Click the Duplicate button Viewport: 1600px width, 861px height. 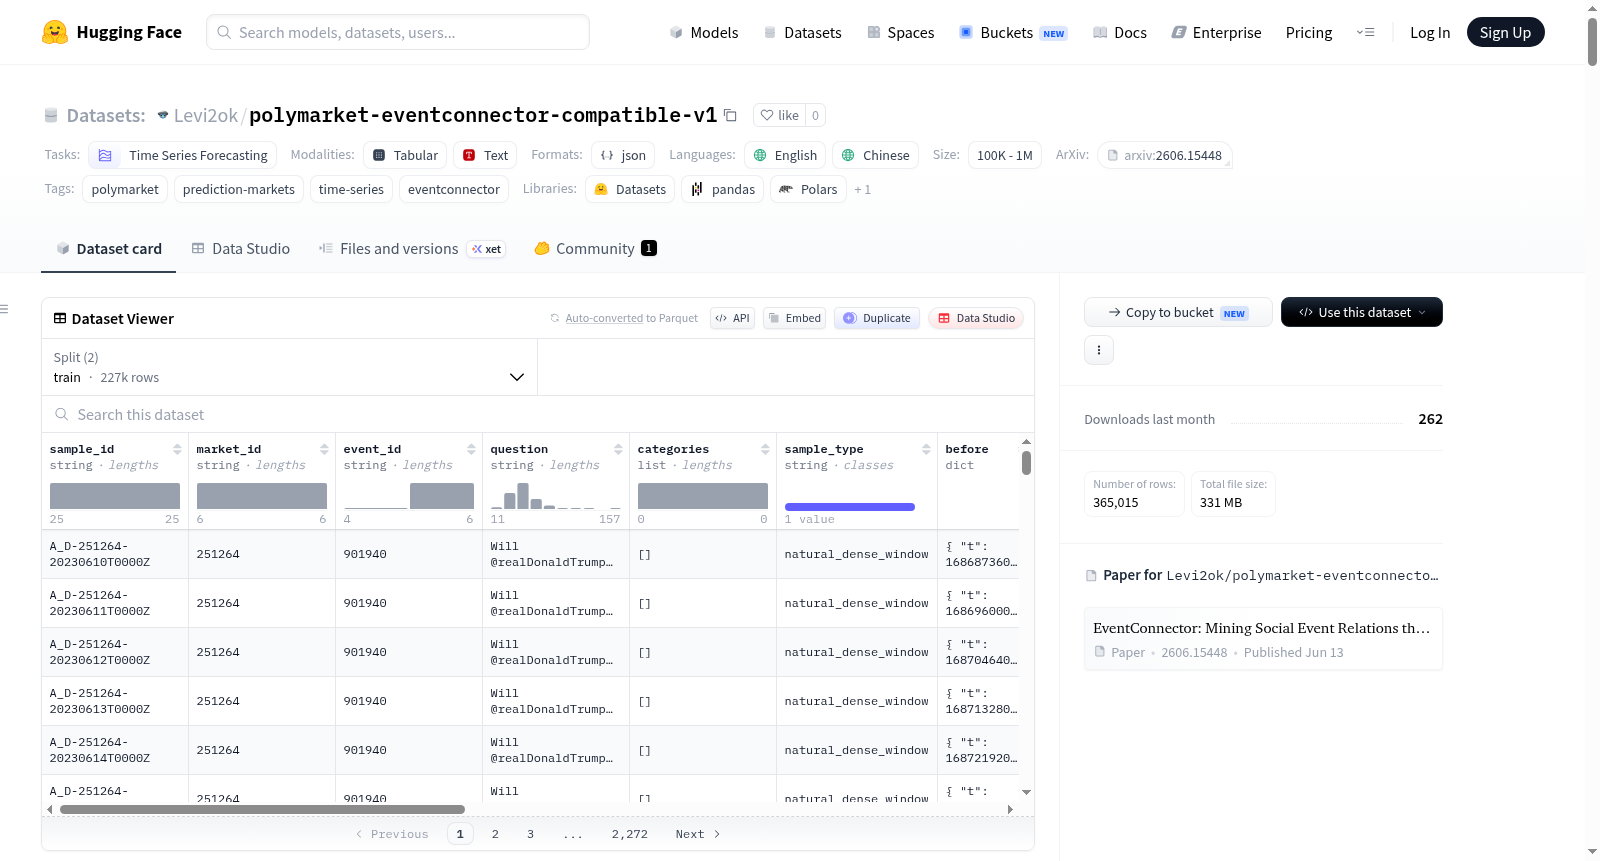[x=877, y=318]
